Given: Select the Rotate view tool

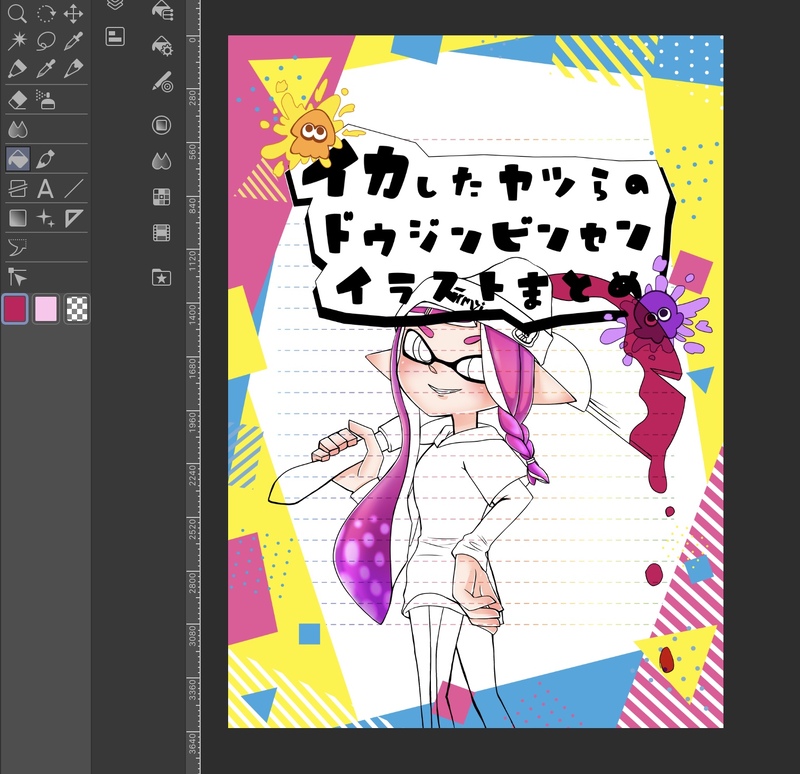Looking at the screenshot, I should (45, 13).
